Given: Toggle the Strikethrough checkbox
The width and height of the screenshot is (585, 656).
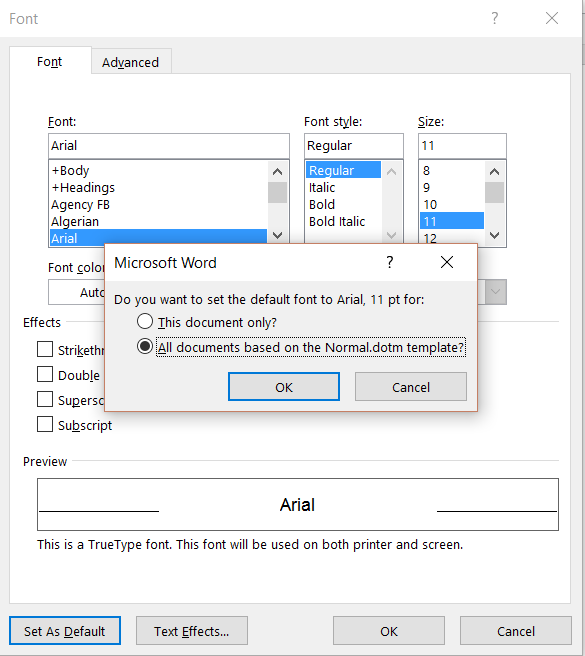Looking at the screenshot, I should [45, 349].
